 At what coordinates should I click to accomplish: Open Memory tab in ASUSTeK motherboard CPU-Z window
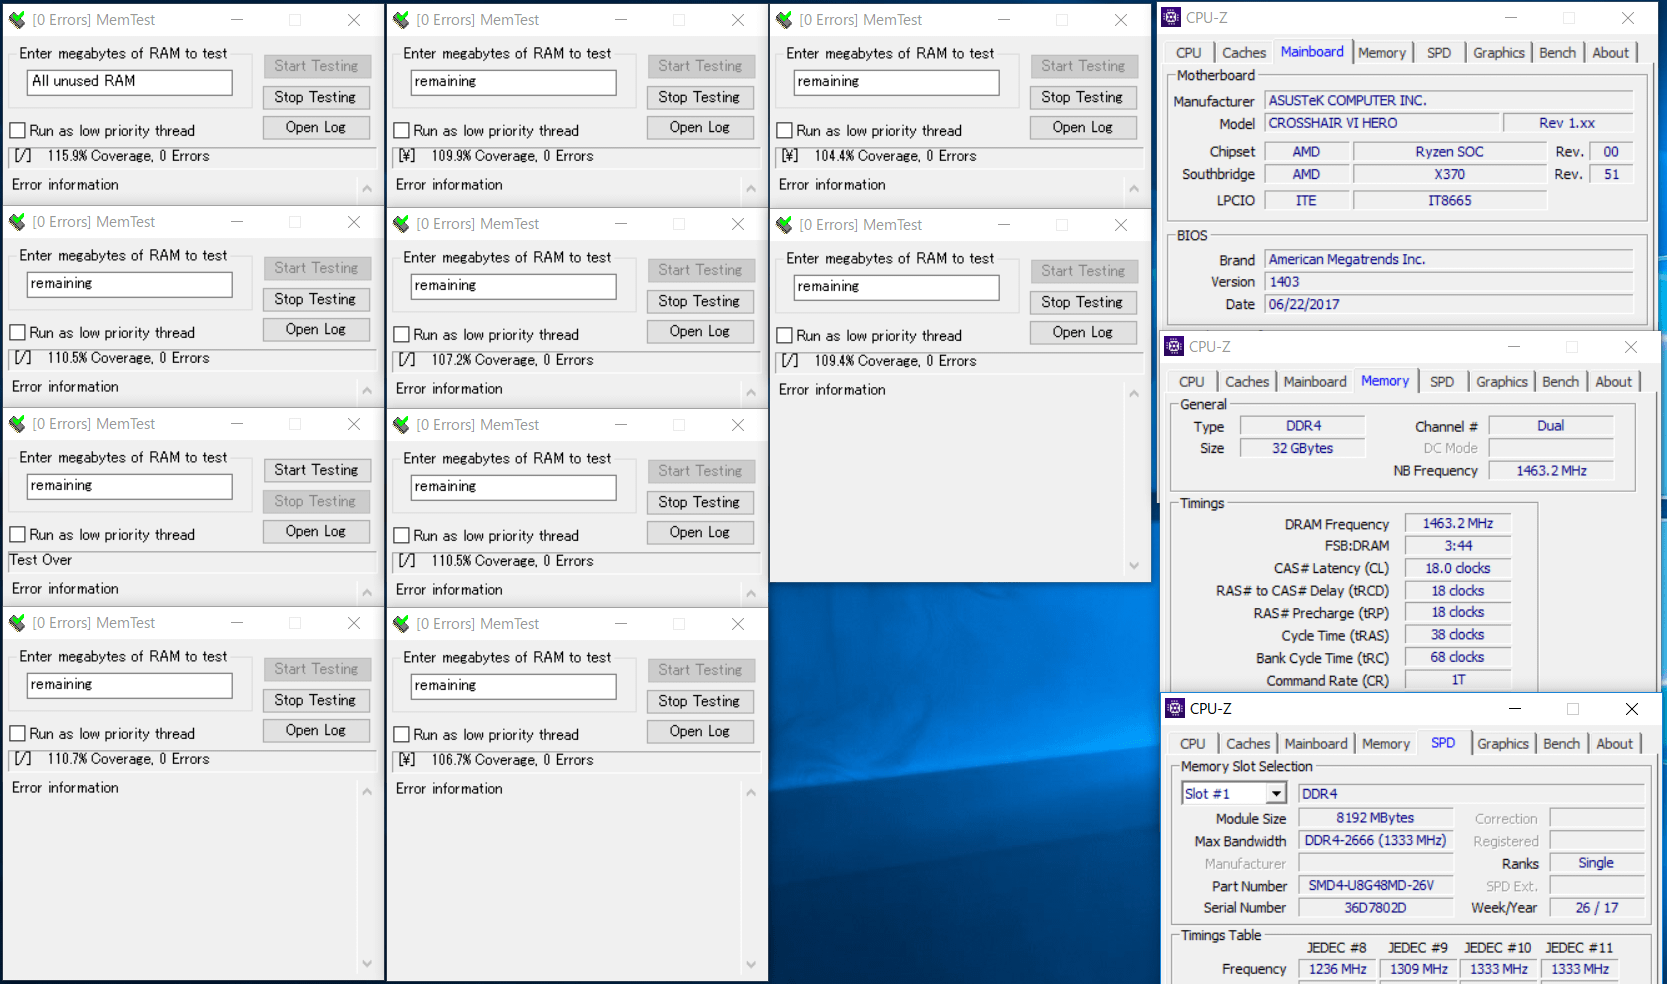1382,53
